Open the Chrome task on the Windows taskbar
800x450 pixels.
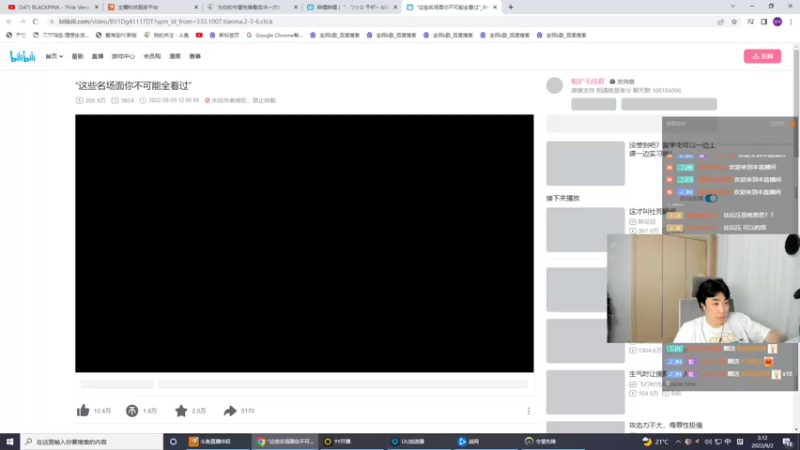285,441
